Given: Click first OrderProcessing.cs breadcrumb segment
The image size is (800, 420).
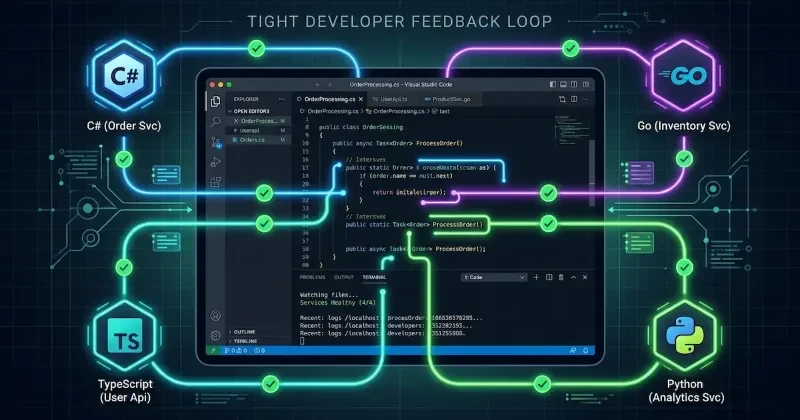Looking at the screenshot, I should pyautogui.click(x=329, y=111).
